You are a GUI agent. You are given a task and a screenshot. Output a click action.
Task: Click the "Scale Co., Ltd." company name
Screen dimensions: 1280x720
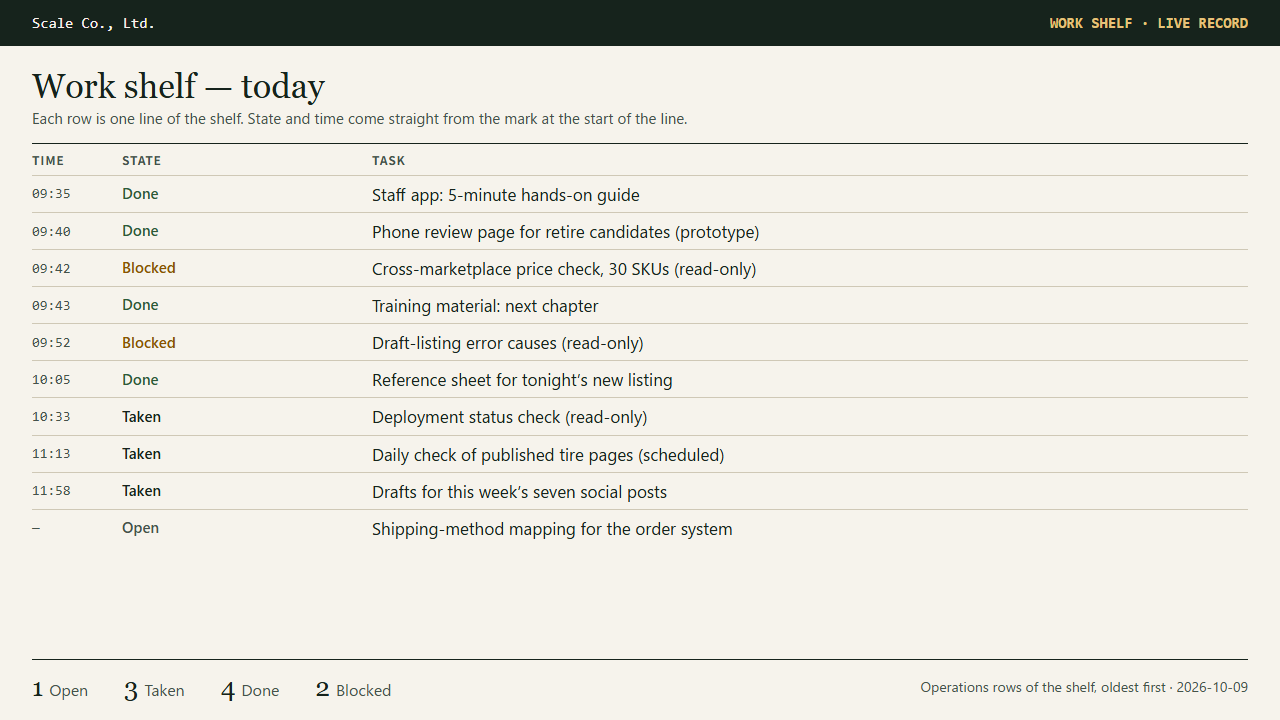93,23
